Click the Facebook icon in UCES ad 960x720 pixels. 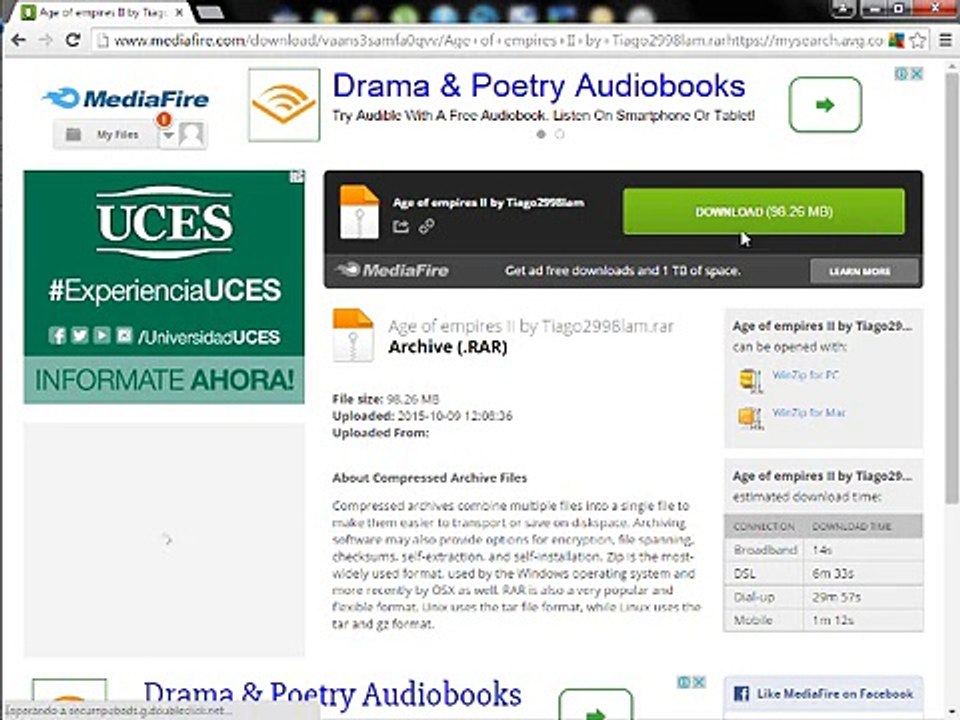57,336
